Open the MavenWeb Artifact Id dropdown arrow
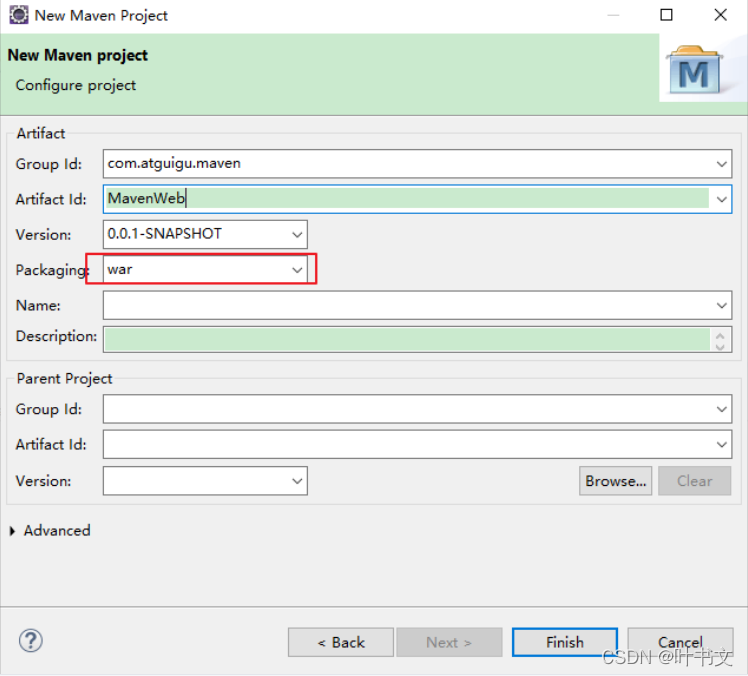 pyautogui.click(x=721, y=199)
